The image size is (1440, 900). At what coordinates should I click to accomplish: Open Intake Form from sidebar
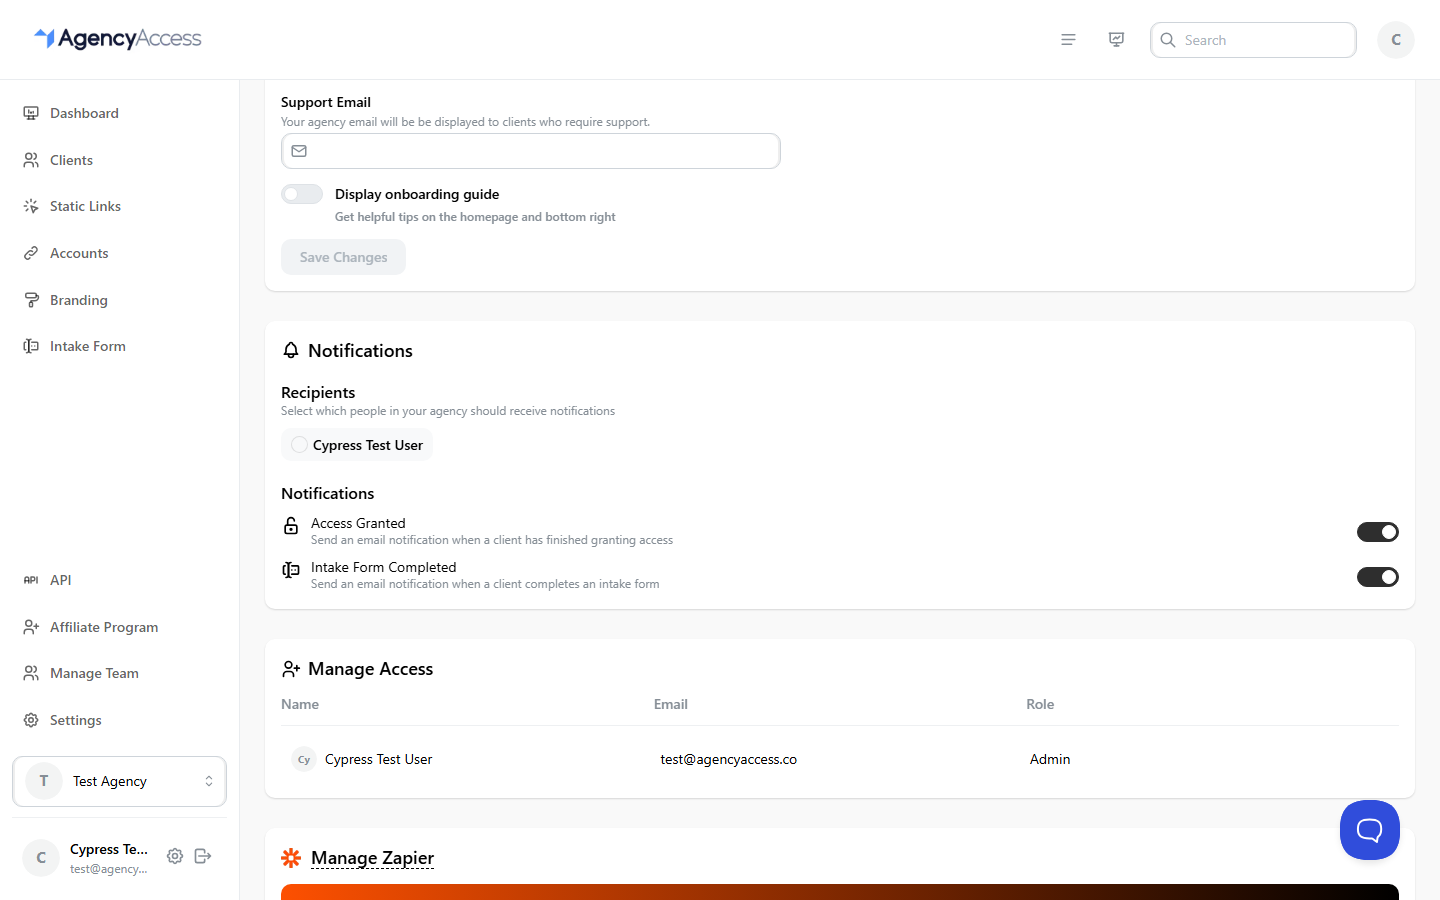(x=88, y=346)
